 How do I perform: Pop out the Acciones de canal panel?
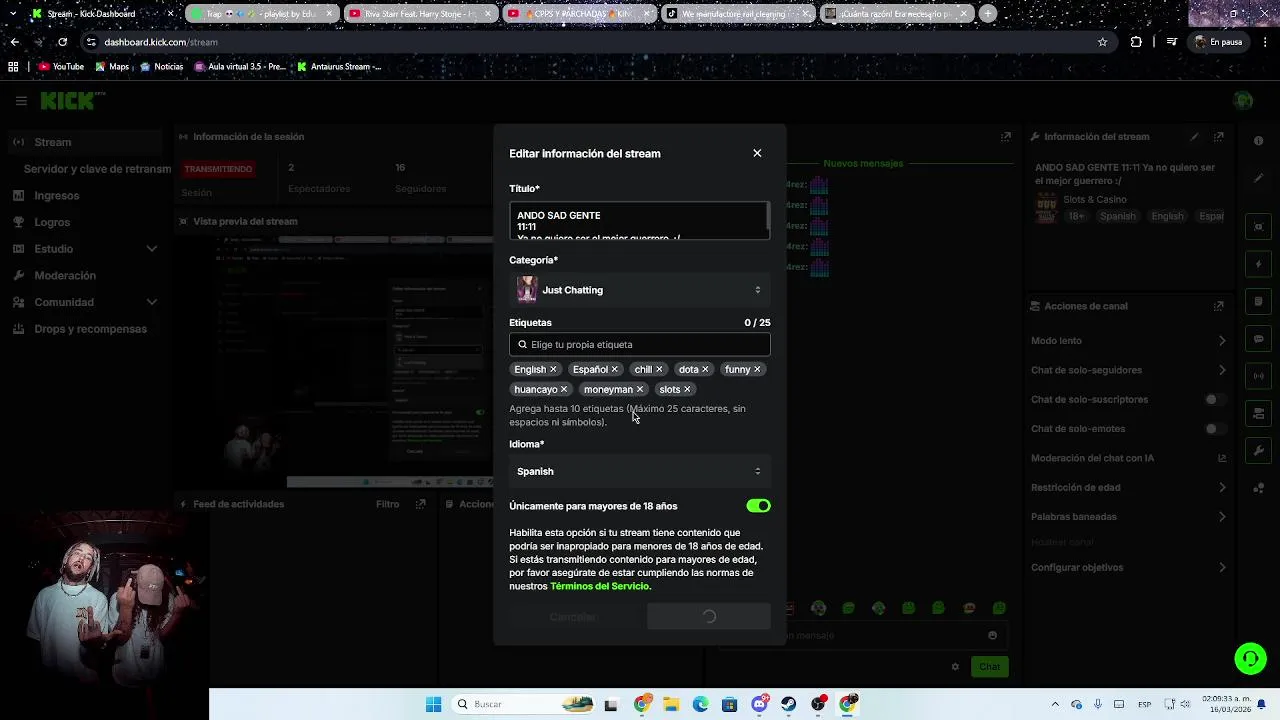(x=1219, y=306)
